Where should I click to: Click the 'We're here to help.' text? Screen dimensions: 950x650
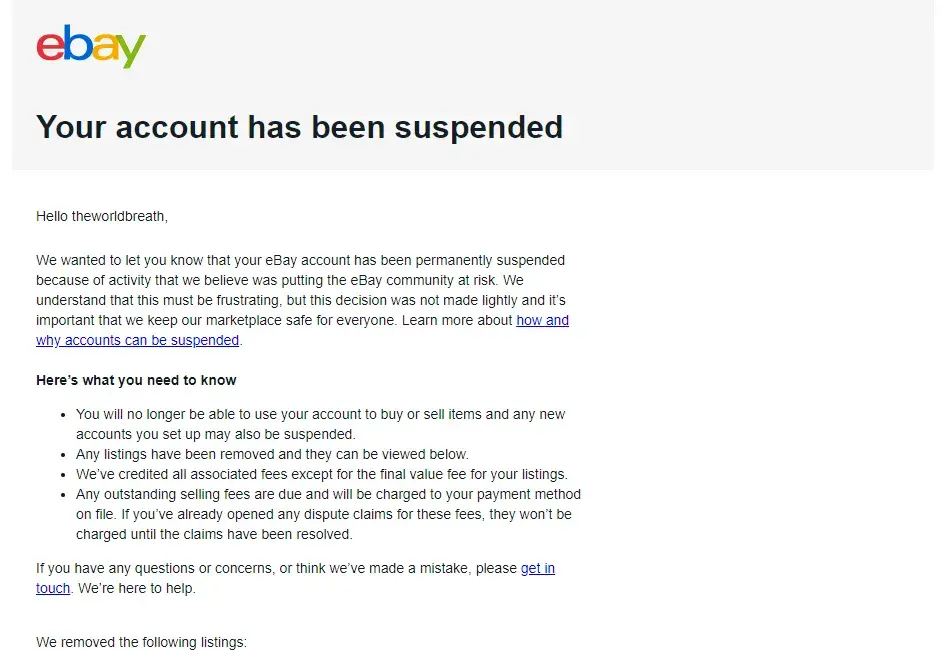[x=136, y=588]
